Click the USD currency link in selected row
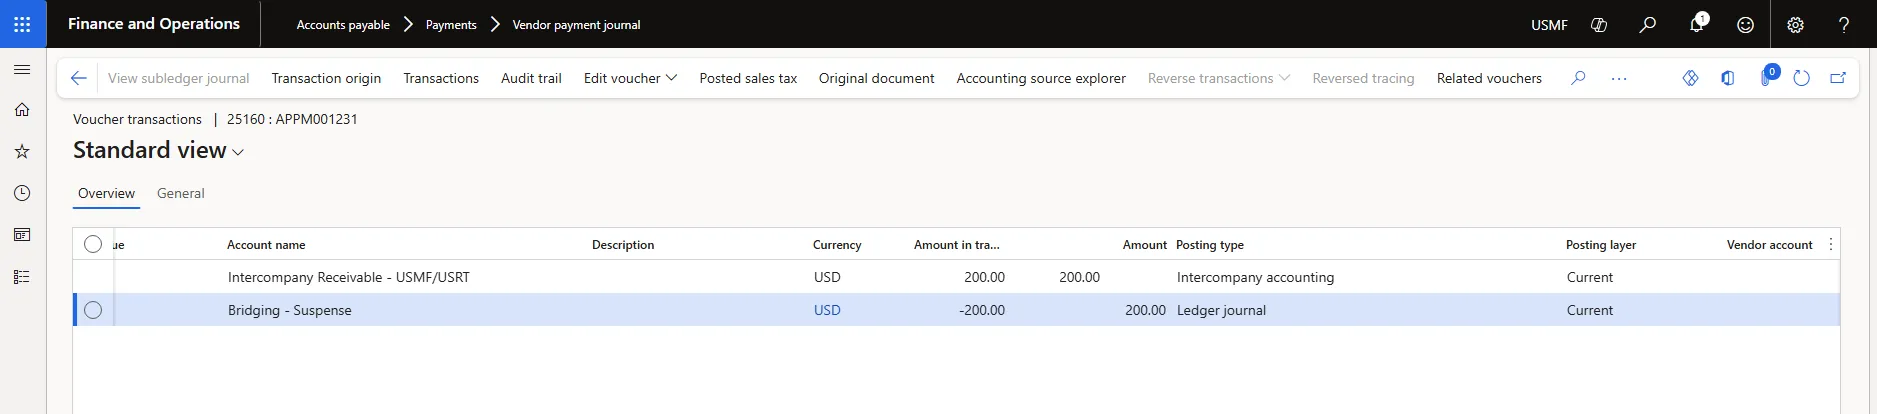The height and width of the screenshot is (414, 1877). coord(827,310)
